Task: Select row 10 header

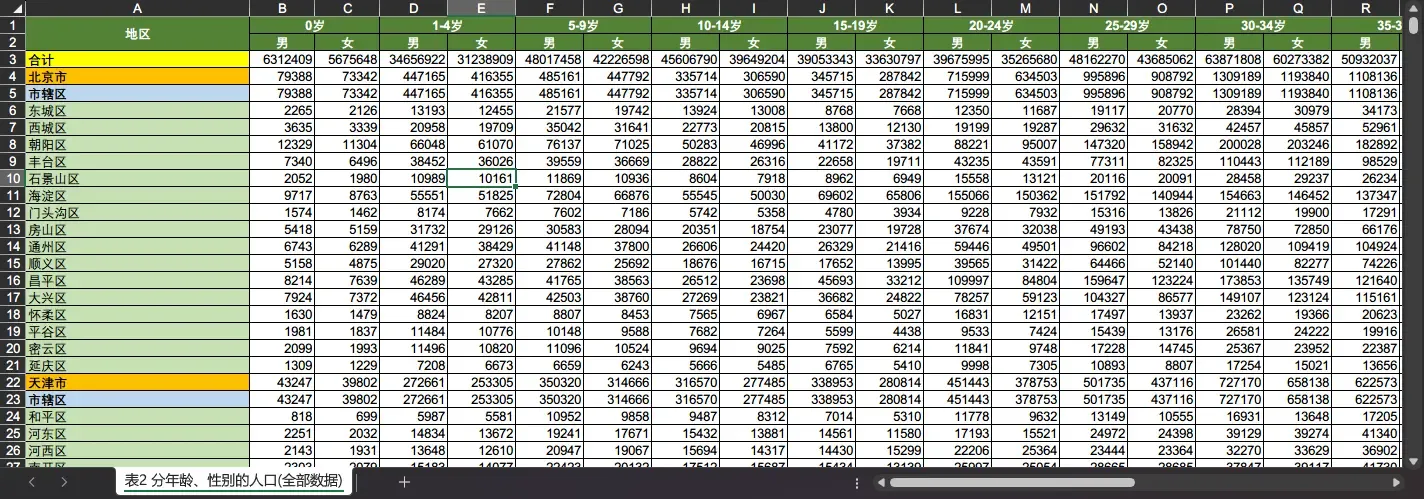Action: pyautogui.click(x=12, y=178)
